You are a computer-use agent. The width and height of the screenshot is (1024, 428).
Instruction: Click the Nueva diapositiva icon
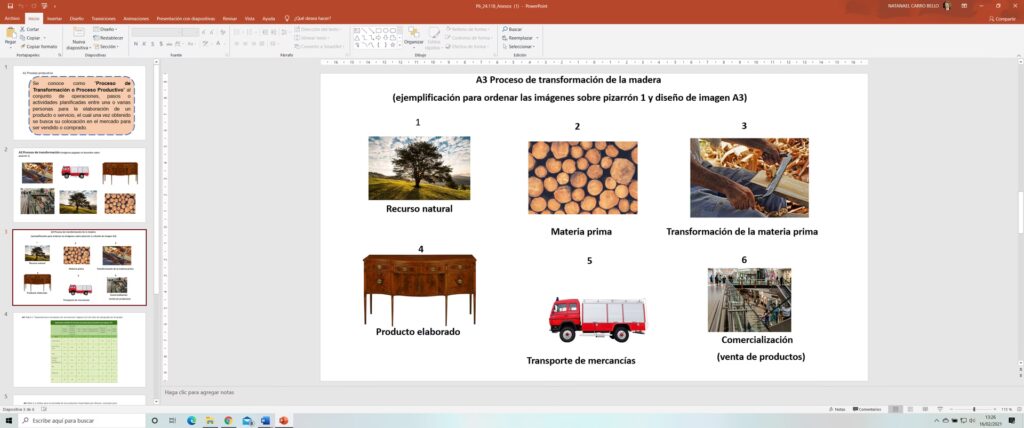pyautogui.click(x=78, y=33)
